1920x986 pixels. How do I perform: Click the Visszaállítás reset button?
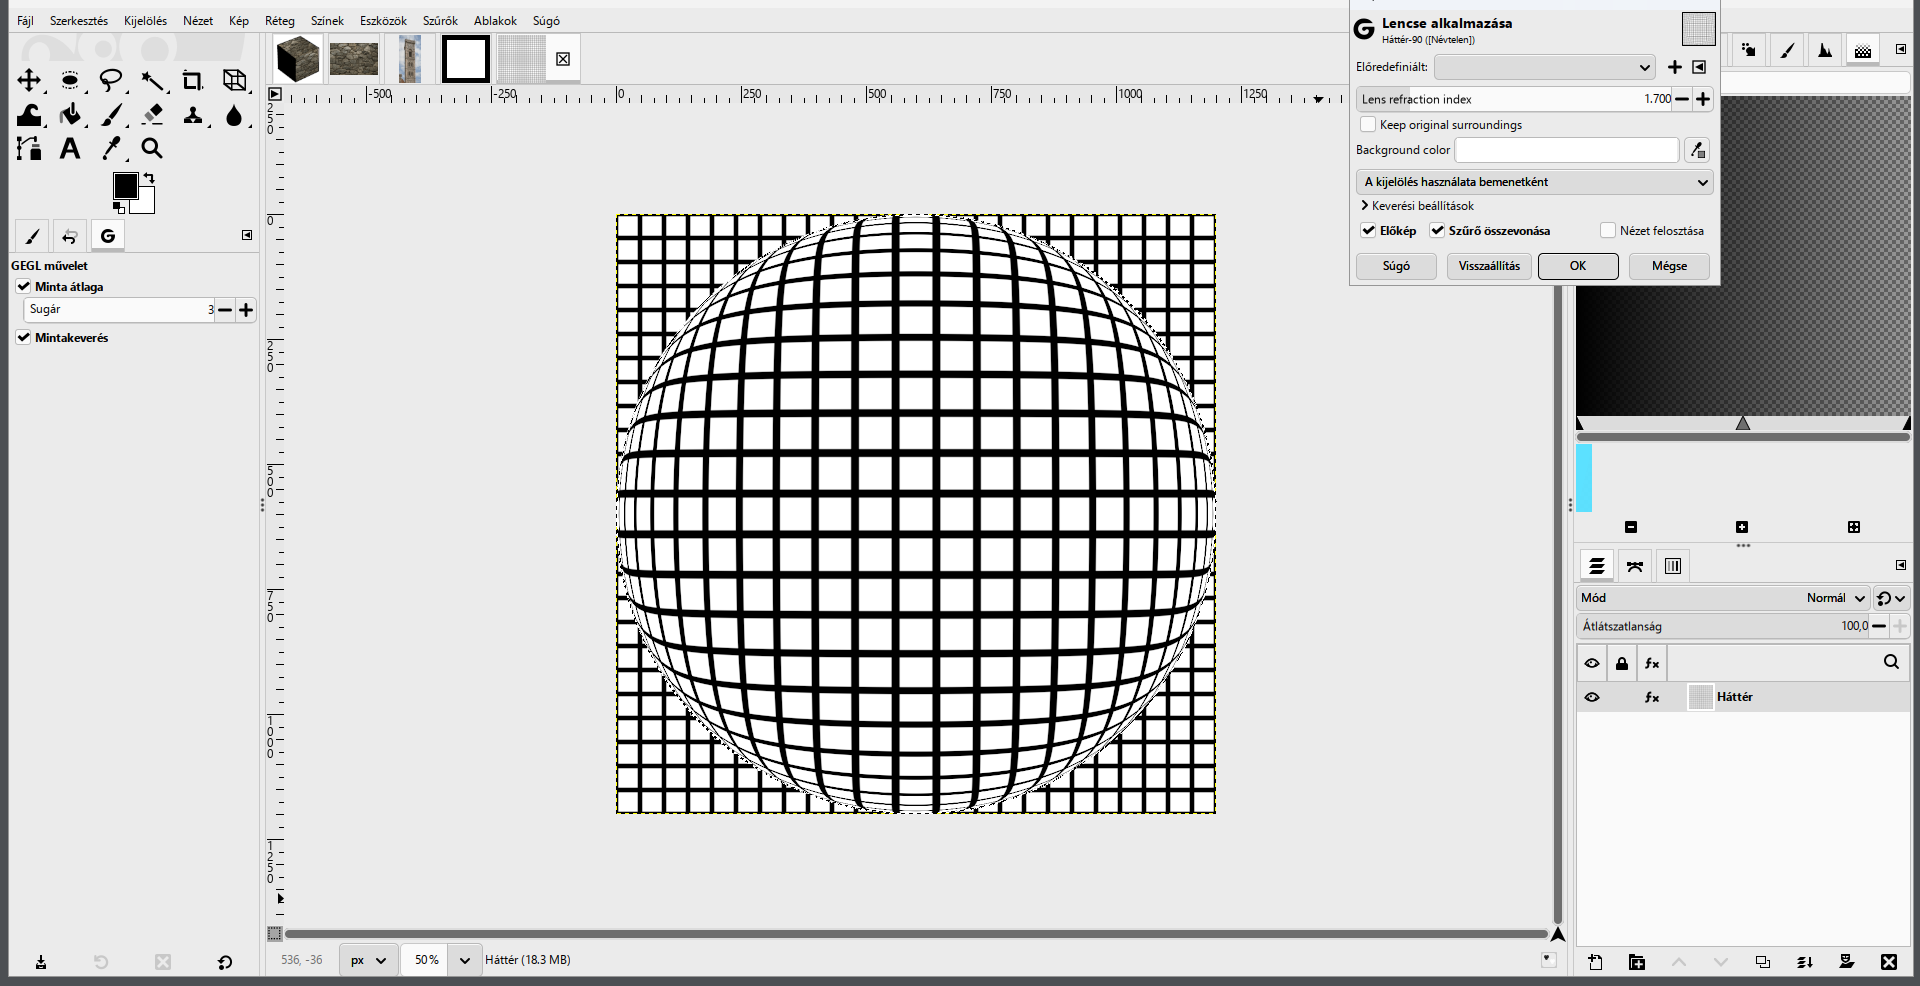click(x=1489, y=266)
